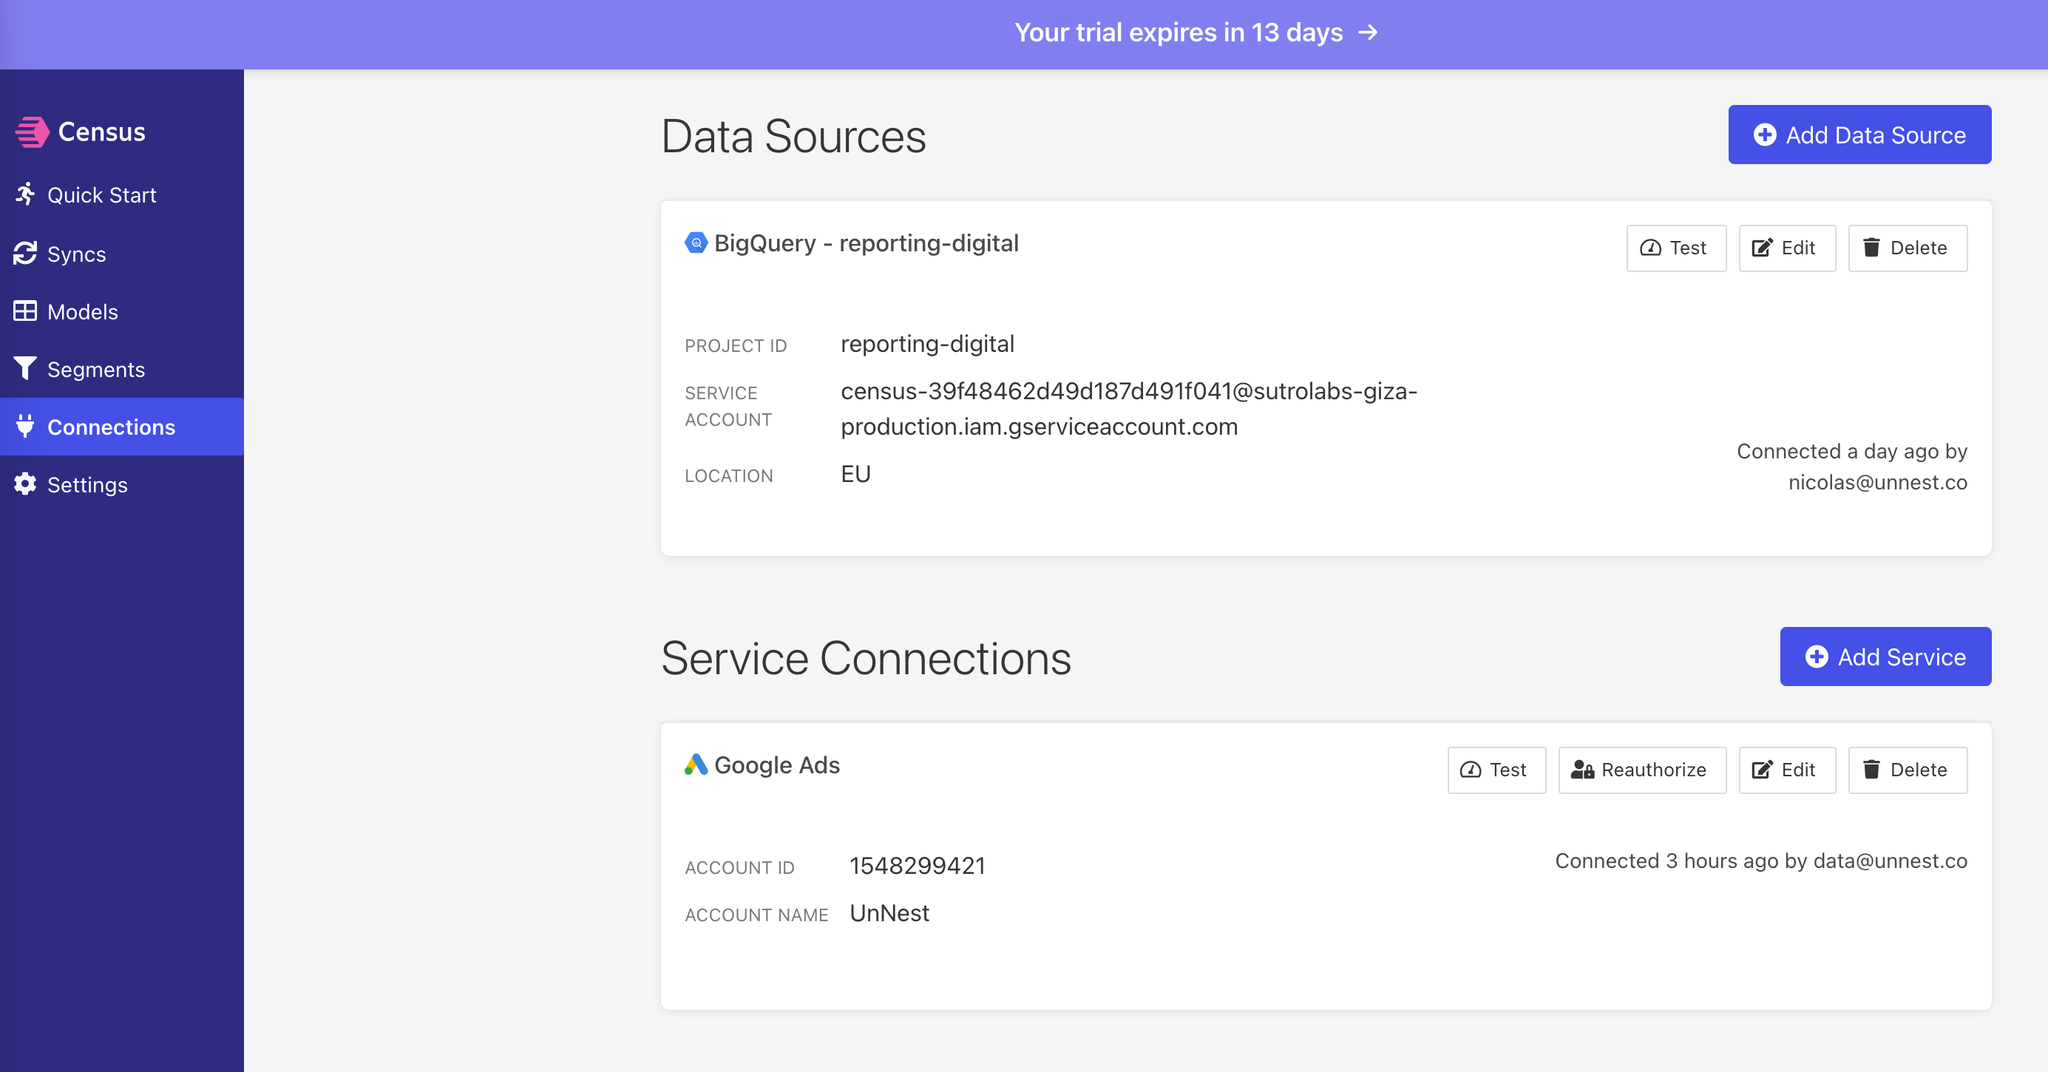Image resolution: width=2048 pixels, height=1072 pixels.
Task: Test the Google Ads connection
Action: tap(1497, 770)
